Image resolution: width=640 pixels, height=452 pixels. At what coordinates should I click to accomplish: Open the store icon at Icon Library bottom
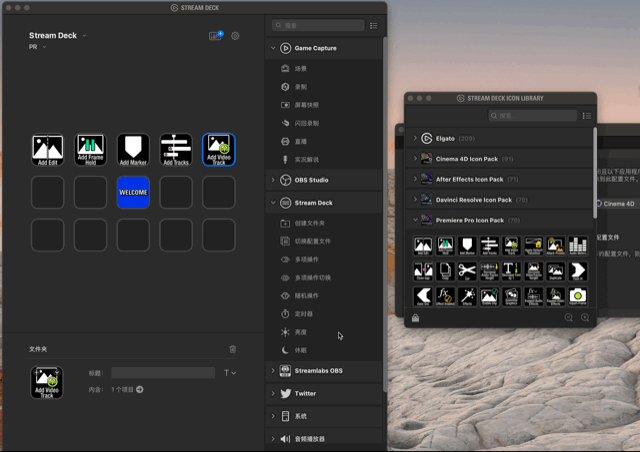pos(416,318)
